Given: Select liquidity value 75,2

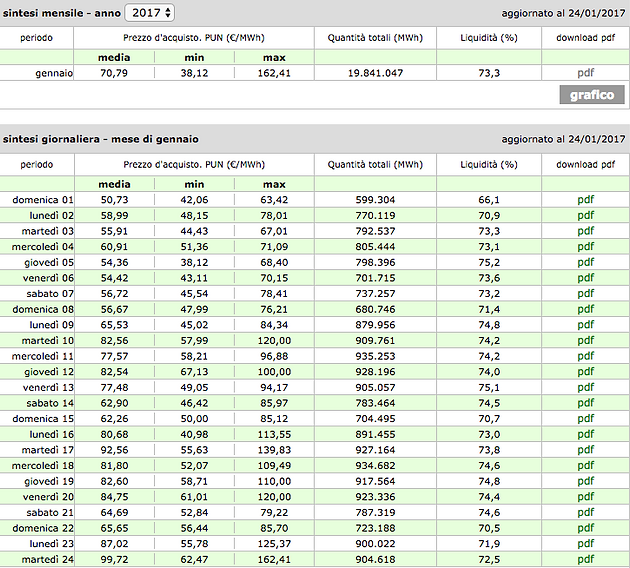Looking at the screenshot, I should coord(489,262).
